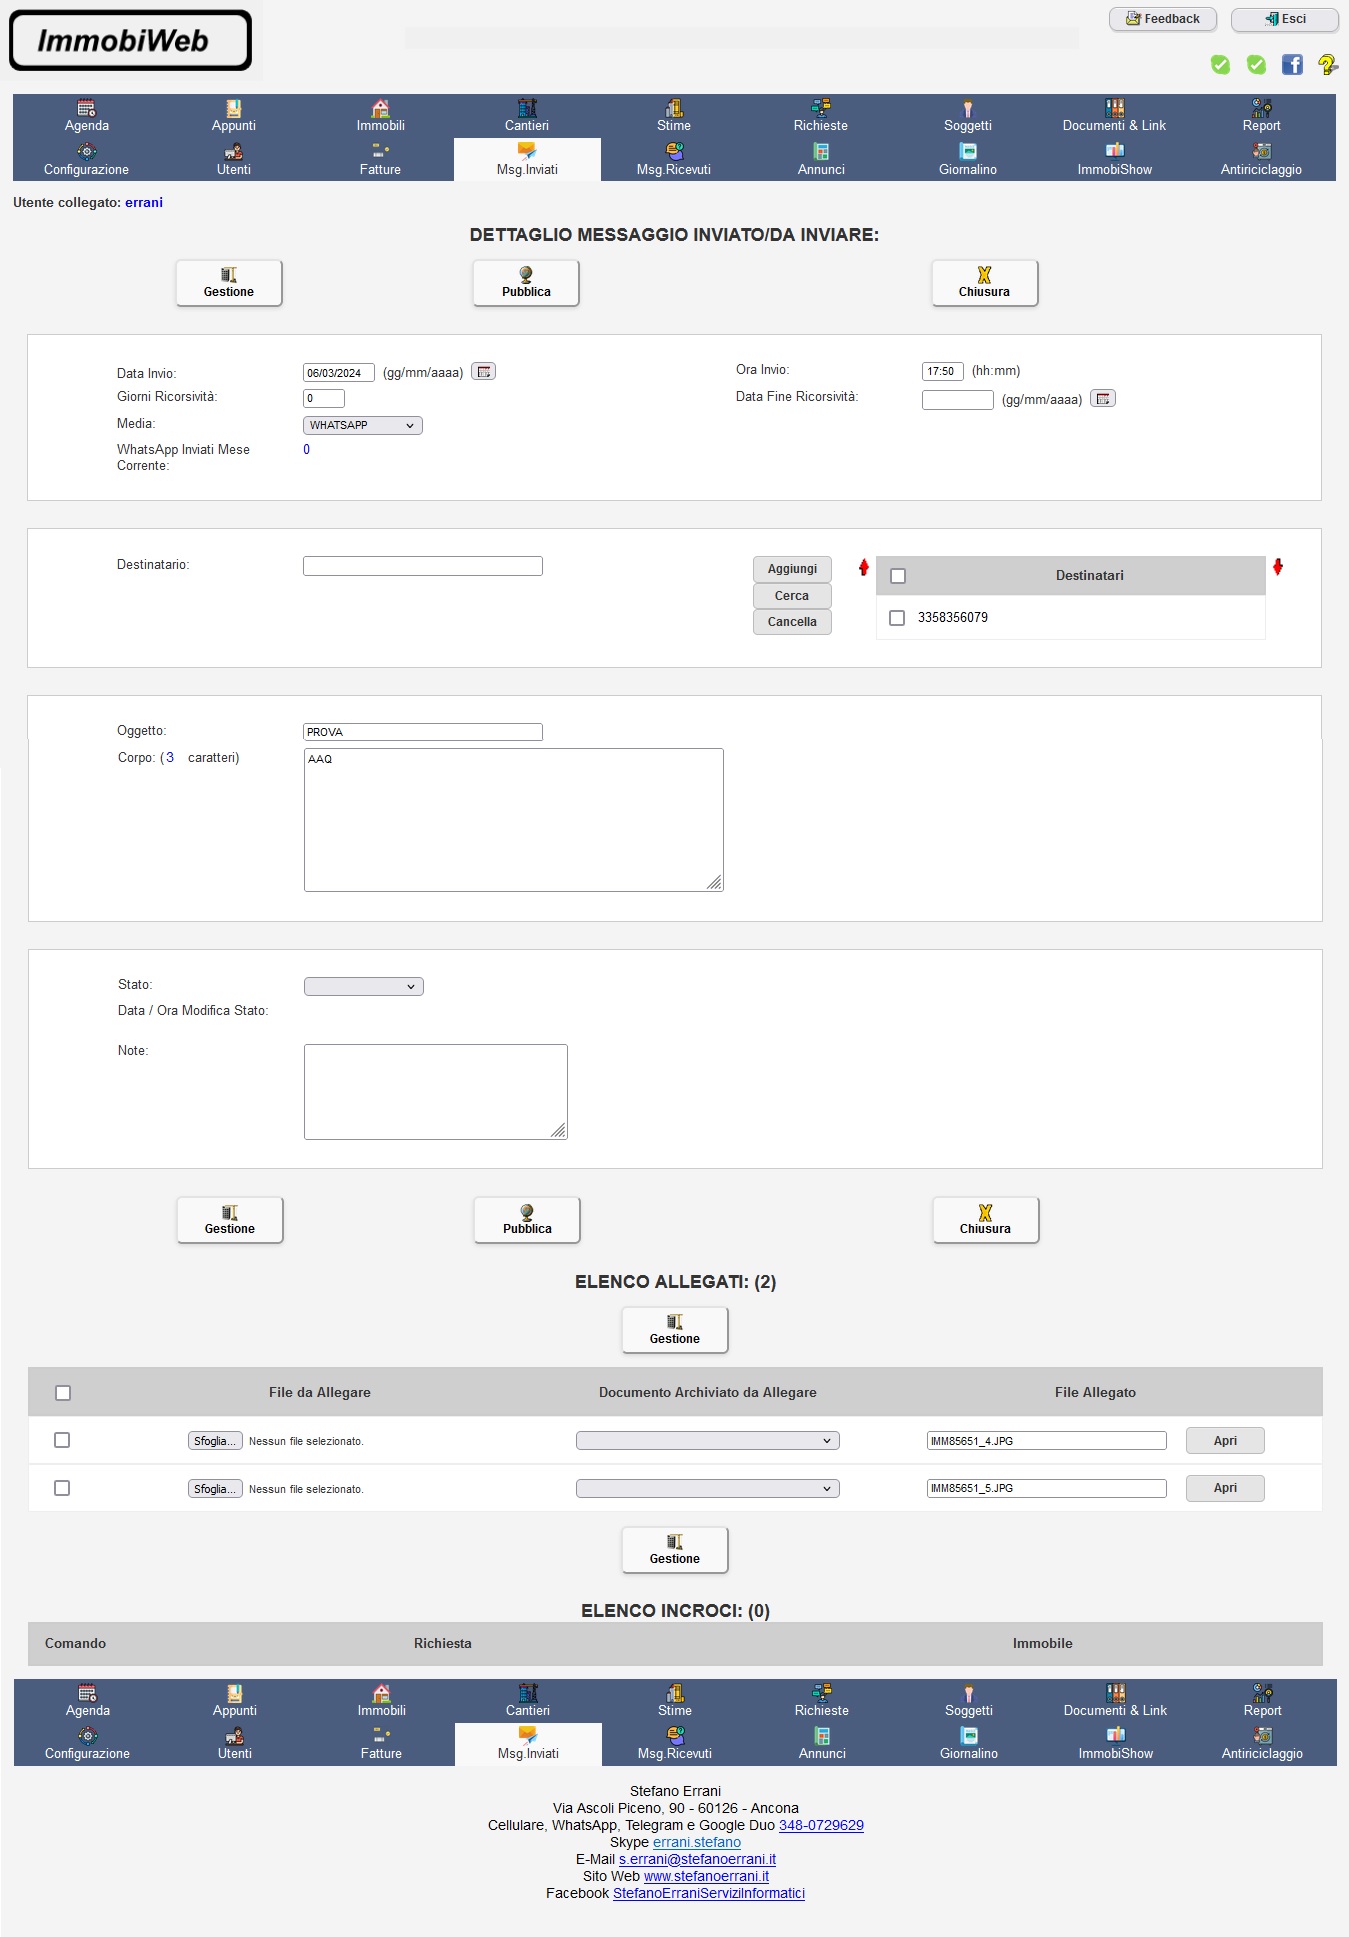This screenshot has width=1349, height=1937.
Task: Click red down-arrow right of Destinatari table
Action: pyautogui.click(x=1277, y=567)
